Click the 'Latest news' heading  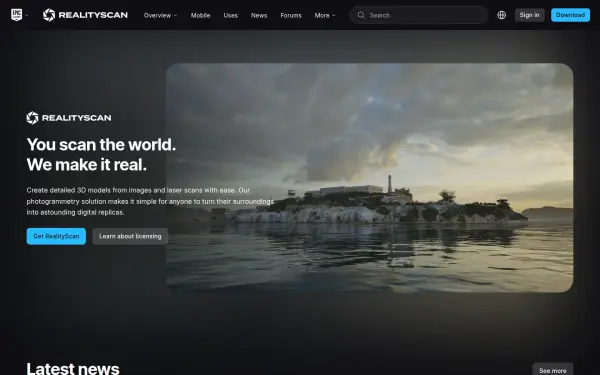pyautogui.click(x=73, y=368)
